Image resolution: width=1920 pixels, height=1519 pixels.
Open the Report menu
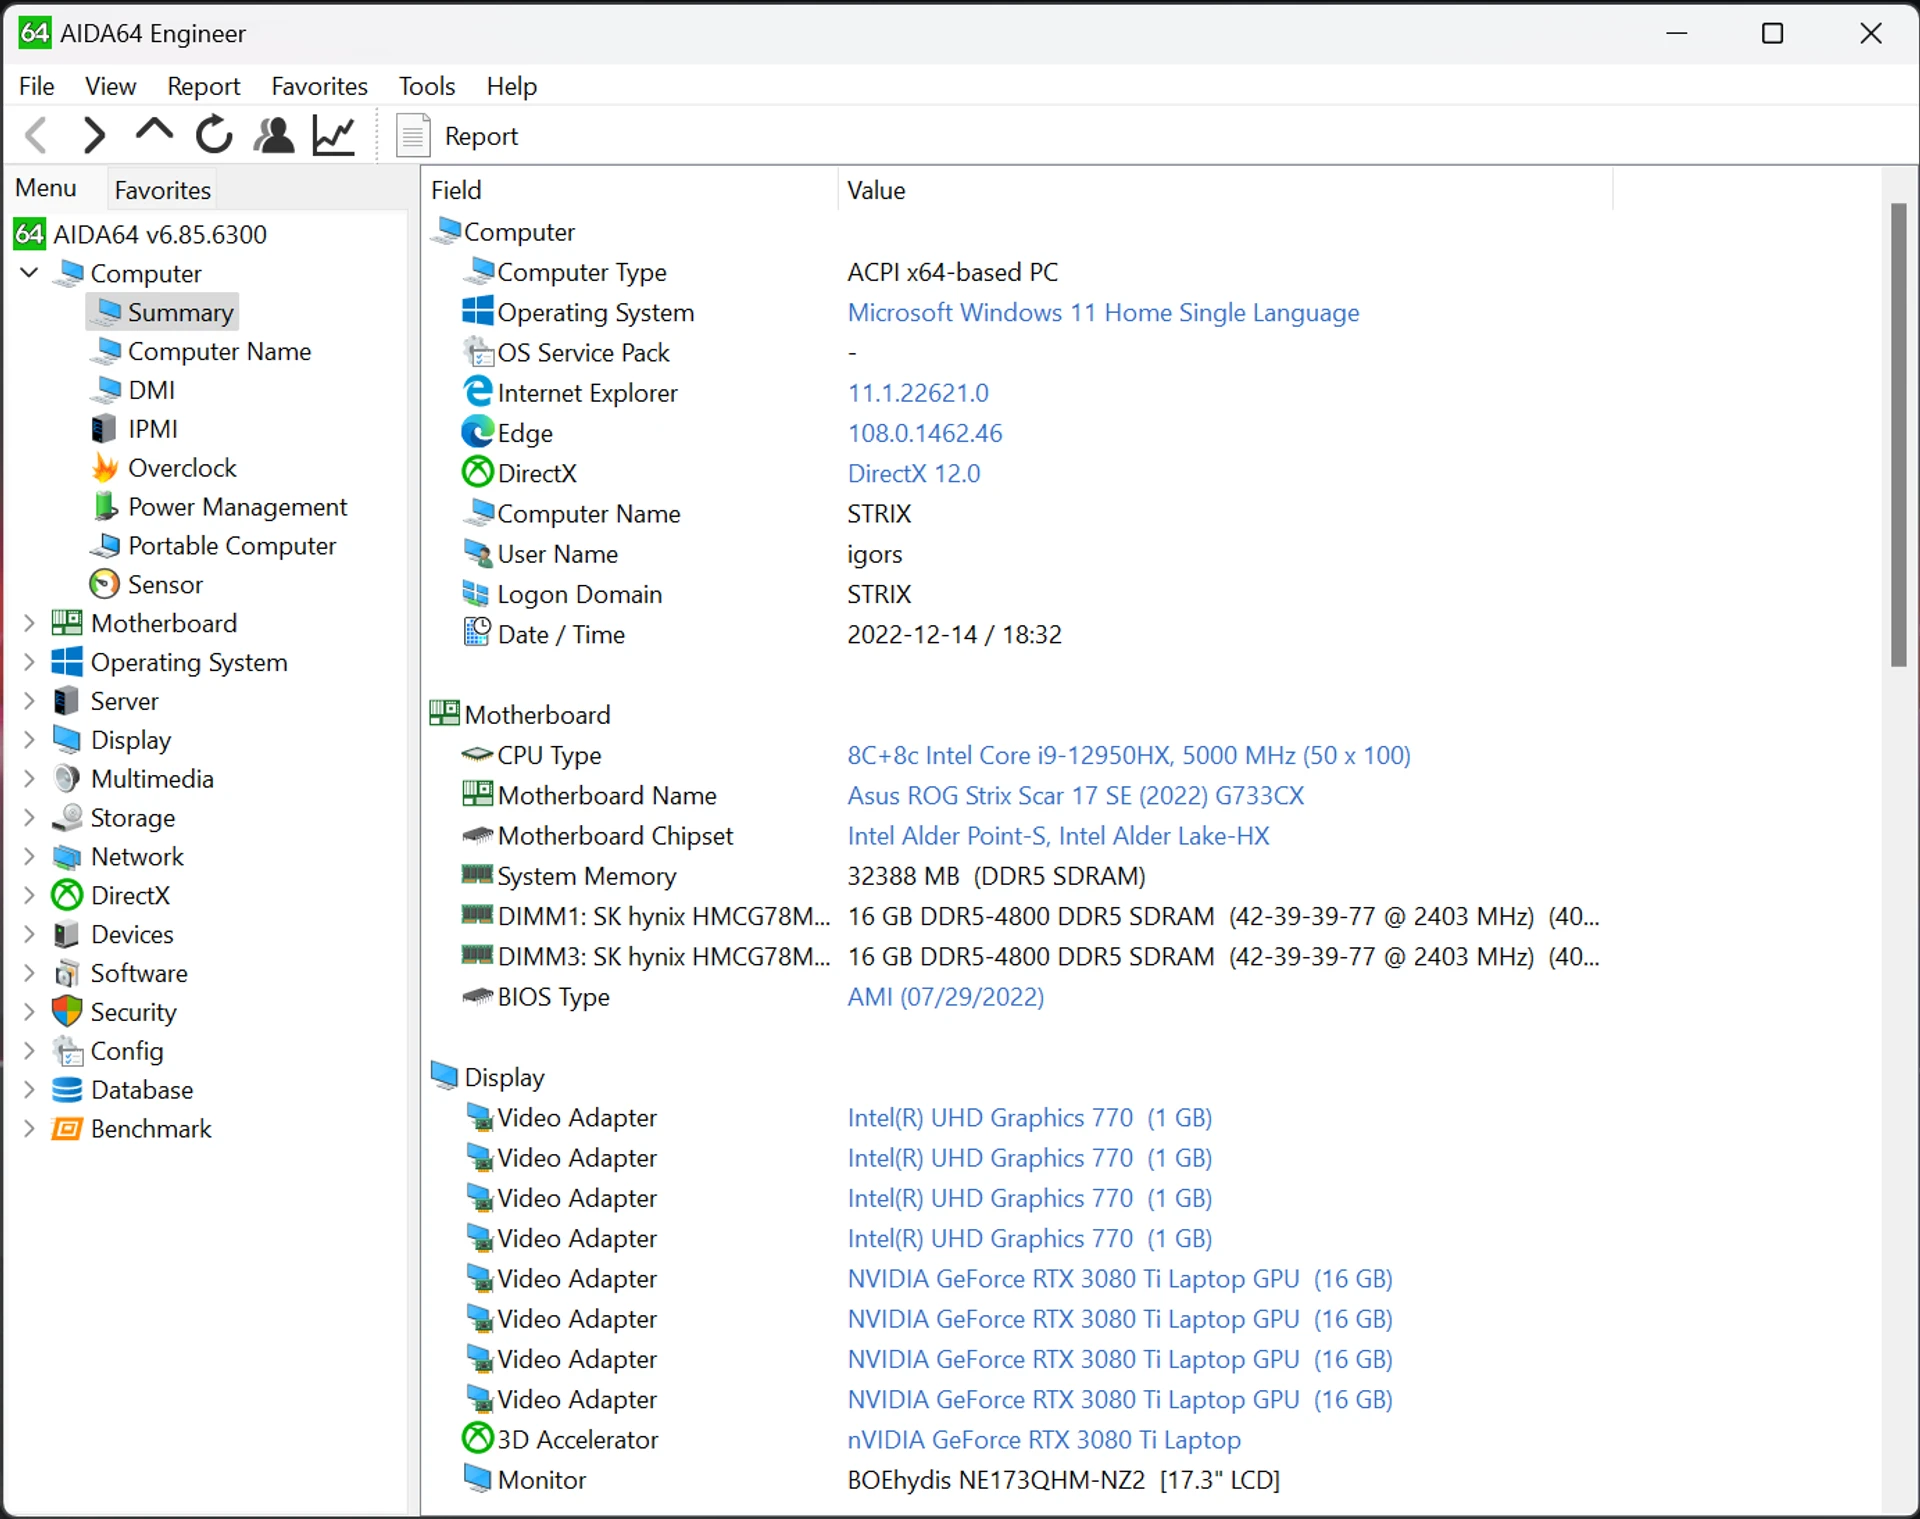203,86
